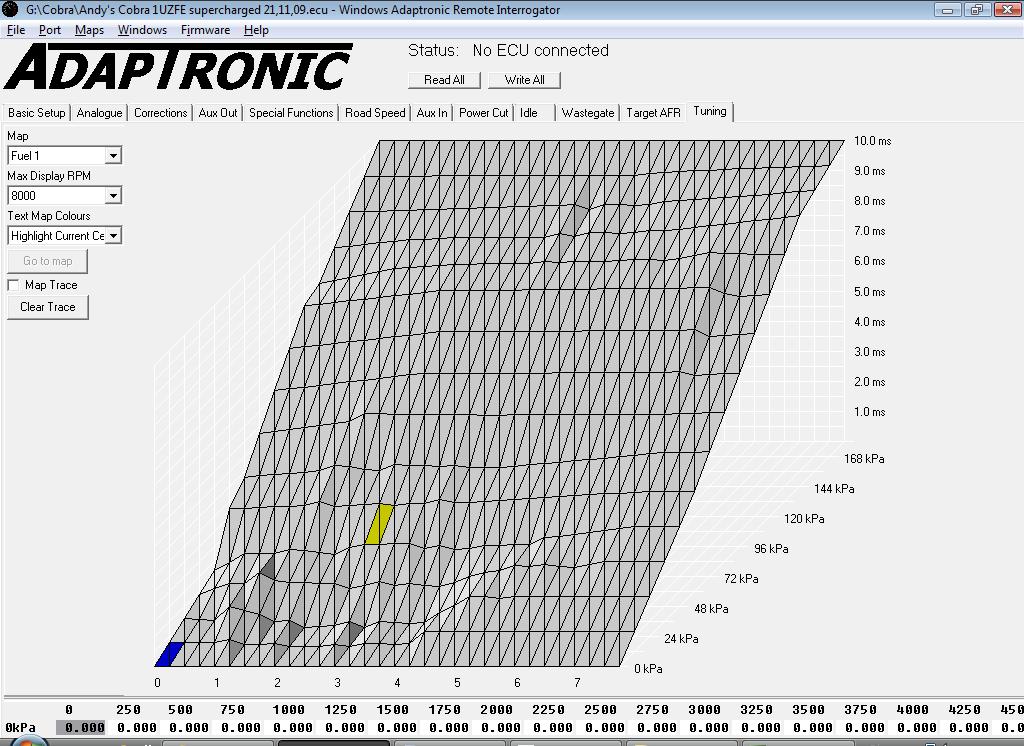This screenshot has height=746, width=1024.
Task: Click the 4250 RPM column header
Action: tap(964, 710)
